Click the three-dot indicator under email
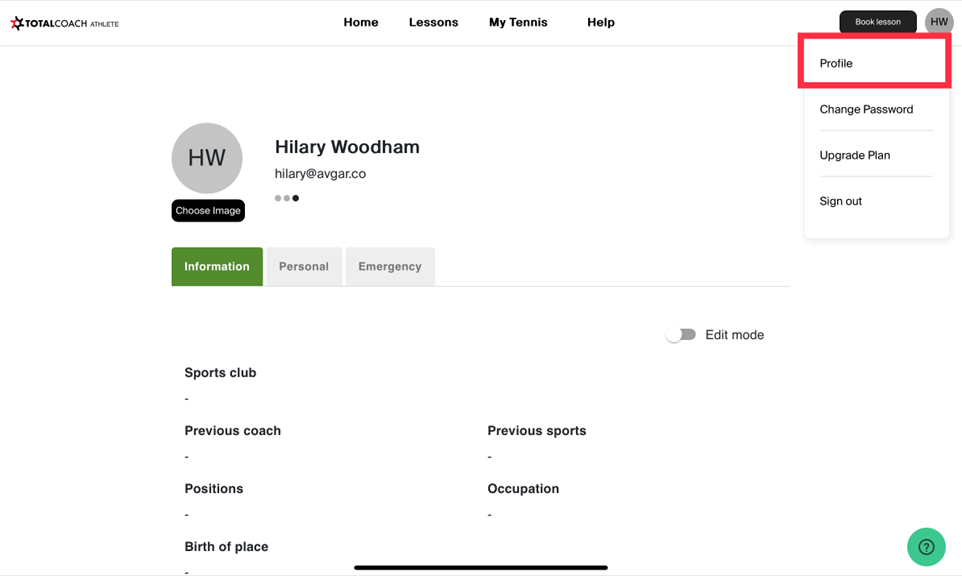962x576 pixels. [x=287, y=198]
